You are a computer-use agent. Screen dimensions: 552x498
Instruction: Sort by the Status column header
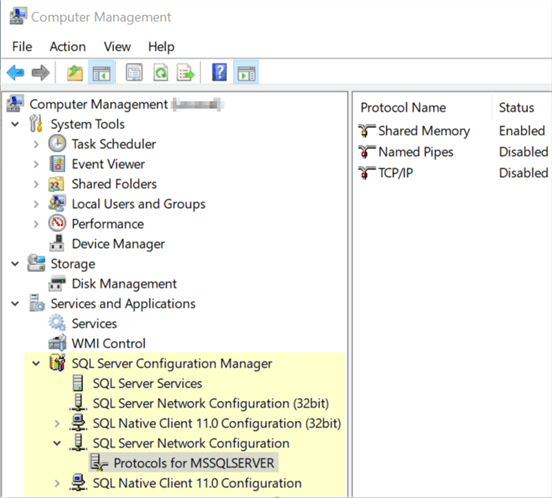[x=516, y=107]
